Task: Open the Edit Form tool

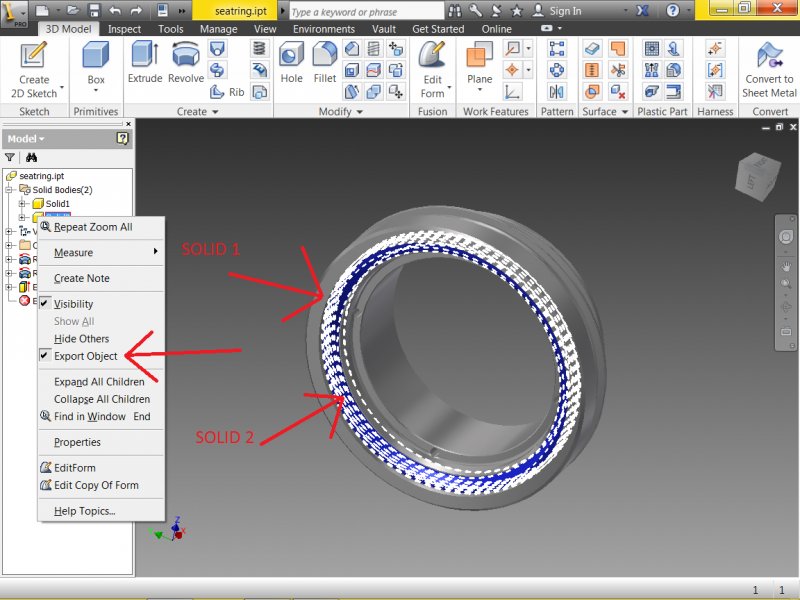Action: [432, 68]
